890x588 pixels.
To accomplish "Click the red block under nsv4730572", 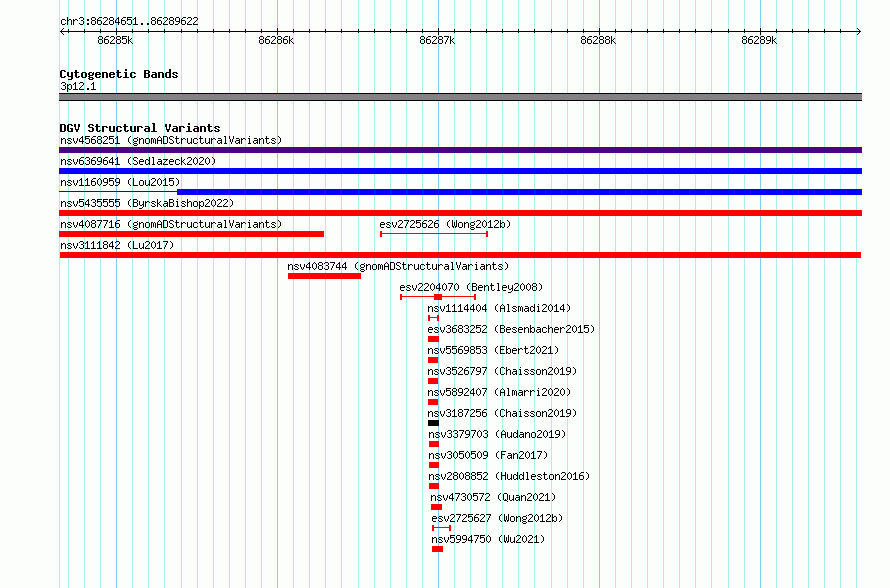I will 436,507.
